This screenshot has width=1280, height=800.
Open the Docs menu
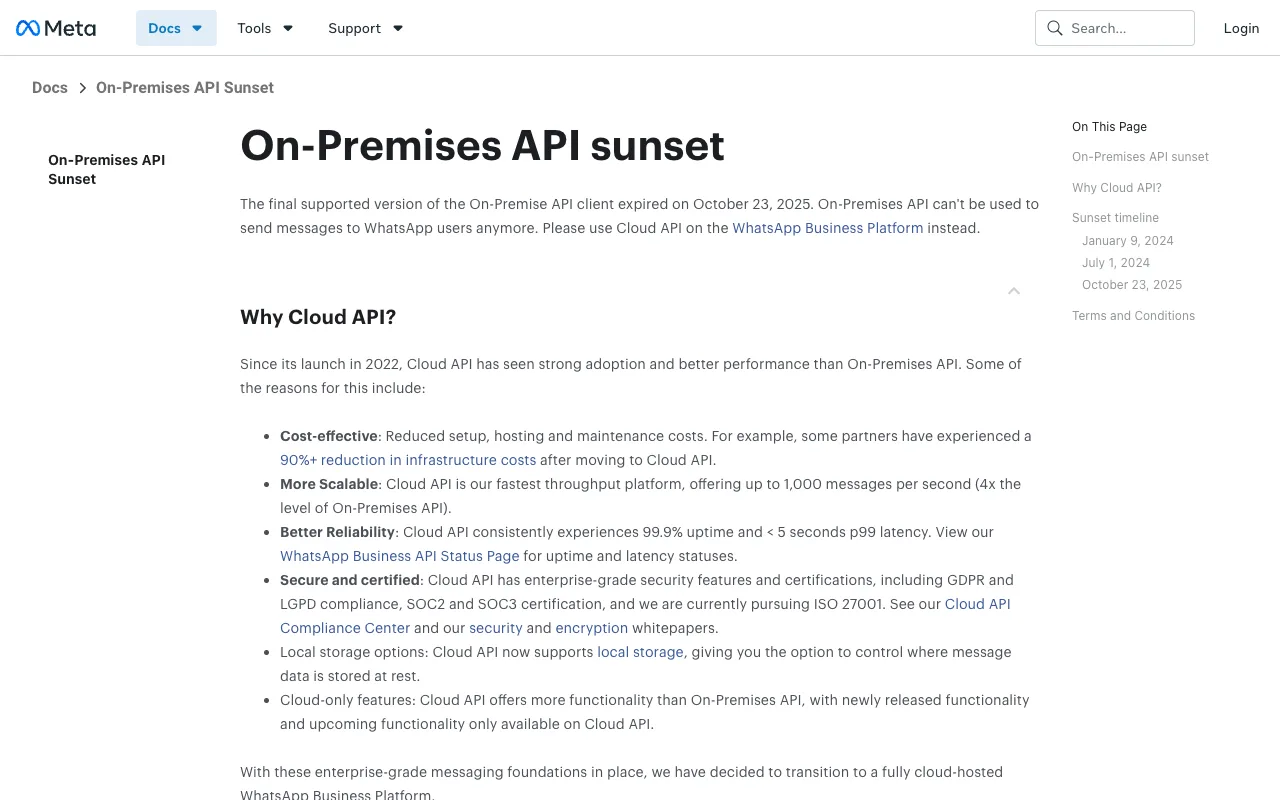(x=176, y=28)
